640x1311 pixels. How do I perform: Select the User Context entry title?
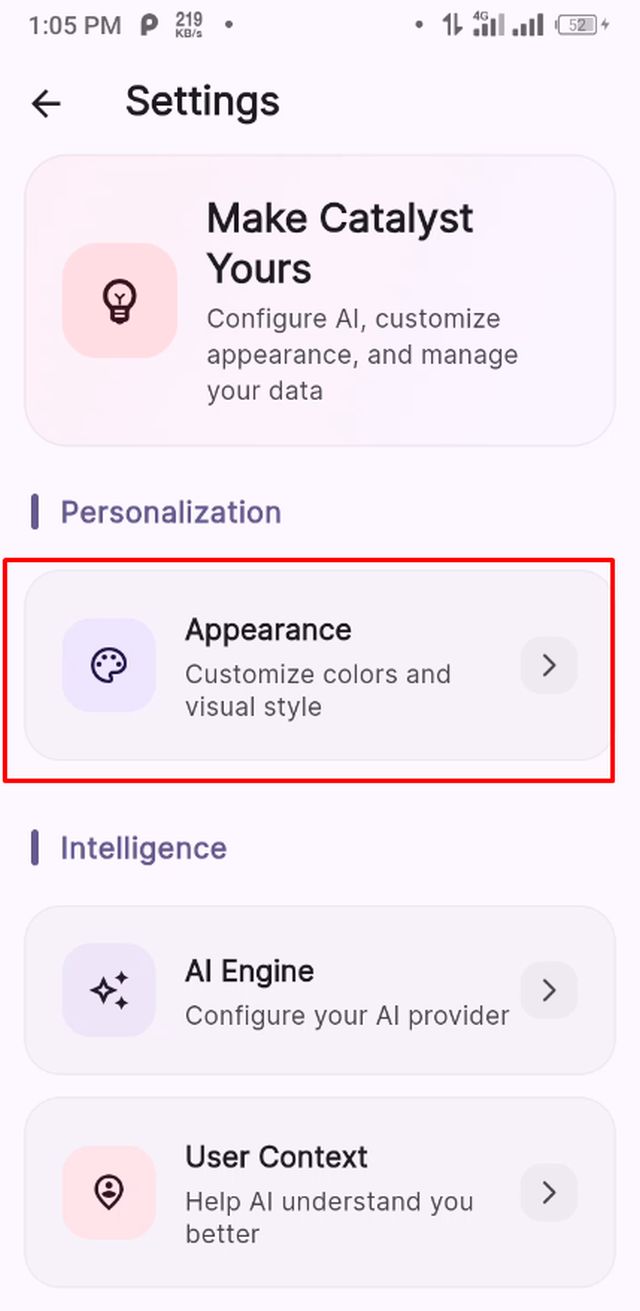click(276, 1157)
